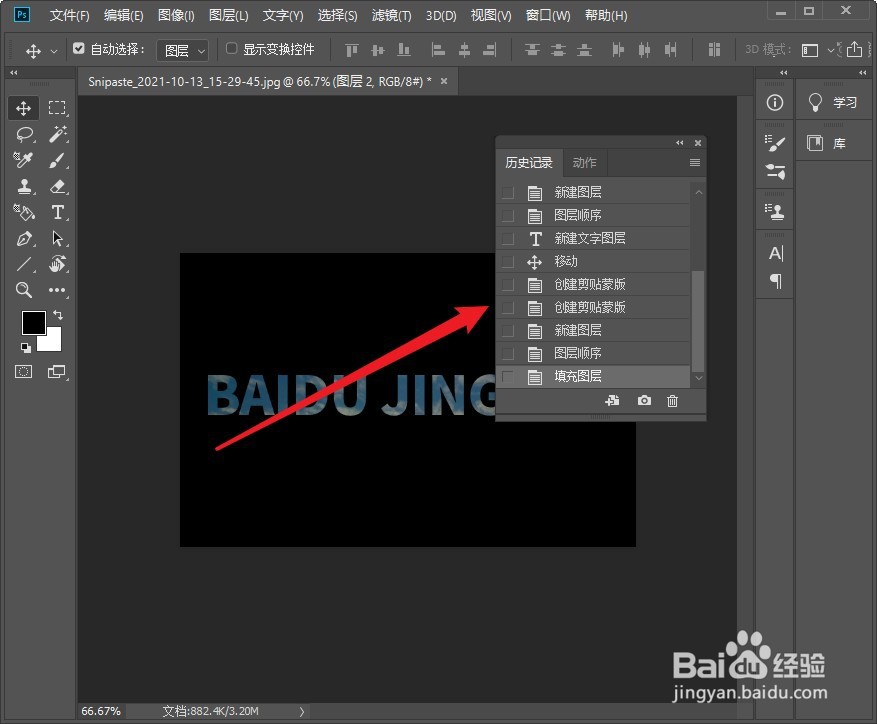The height and width of the screenshot is (724, 877).
Task: Set history brush source at first 新建图层
Action: coord(508,192)
